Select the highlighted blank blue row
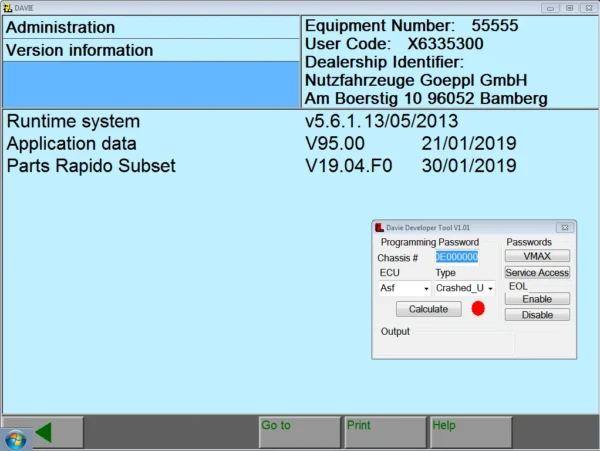Screen dimensions: 600x451 tap(151, 85)
